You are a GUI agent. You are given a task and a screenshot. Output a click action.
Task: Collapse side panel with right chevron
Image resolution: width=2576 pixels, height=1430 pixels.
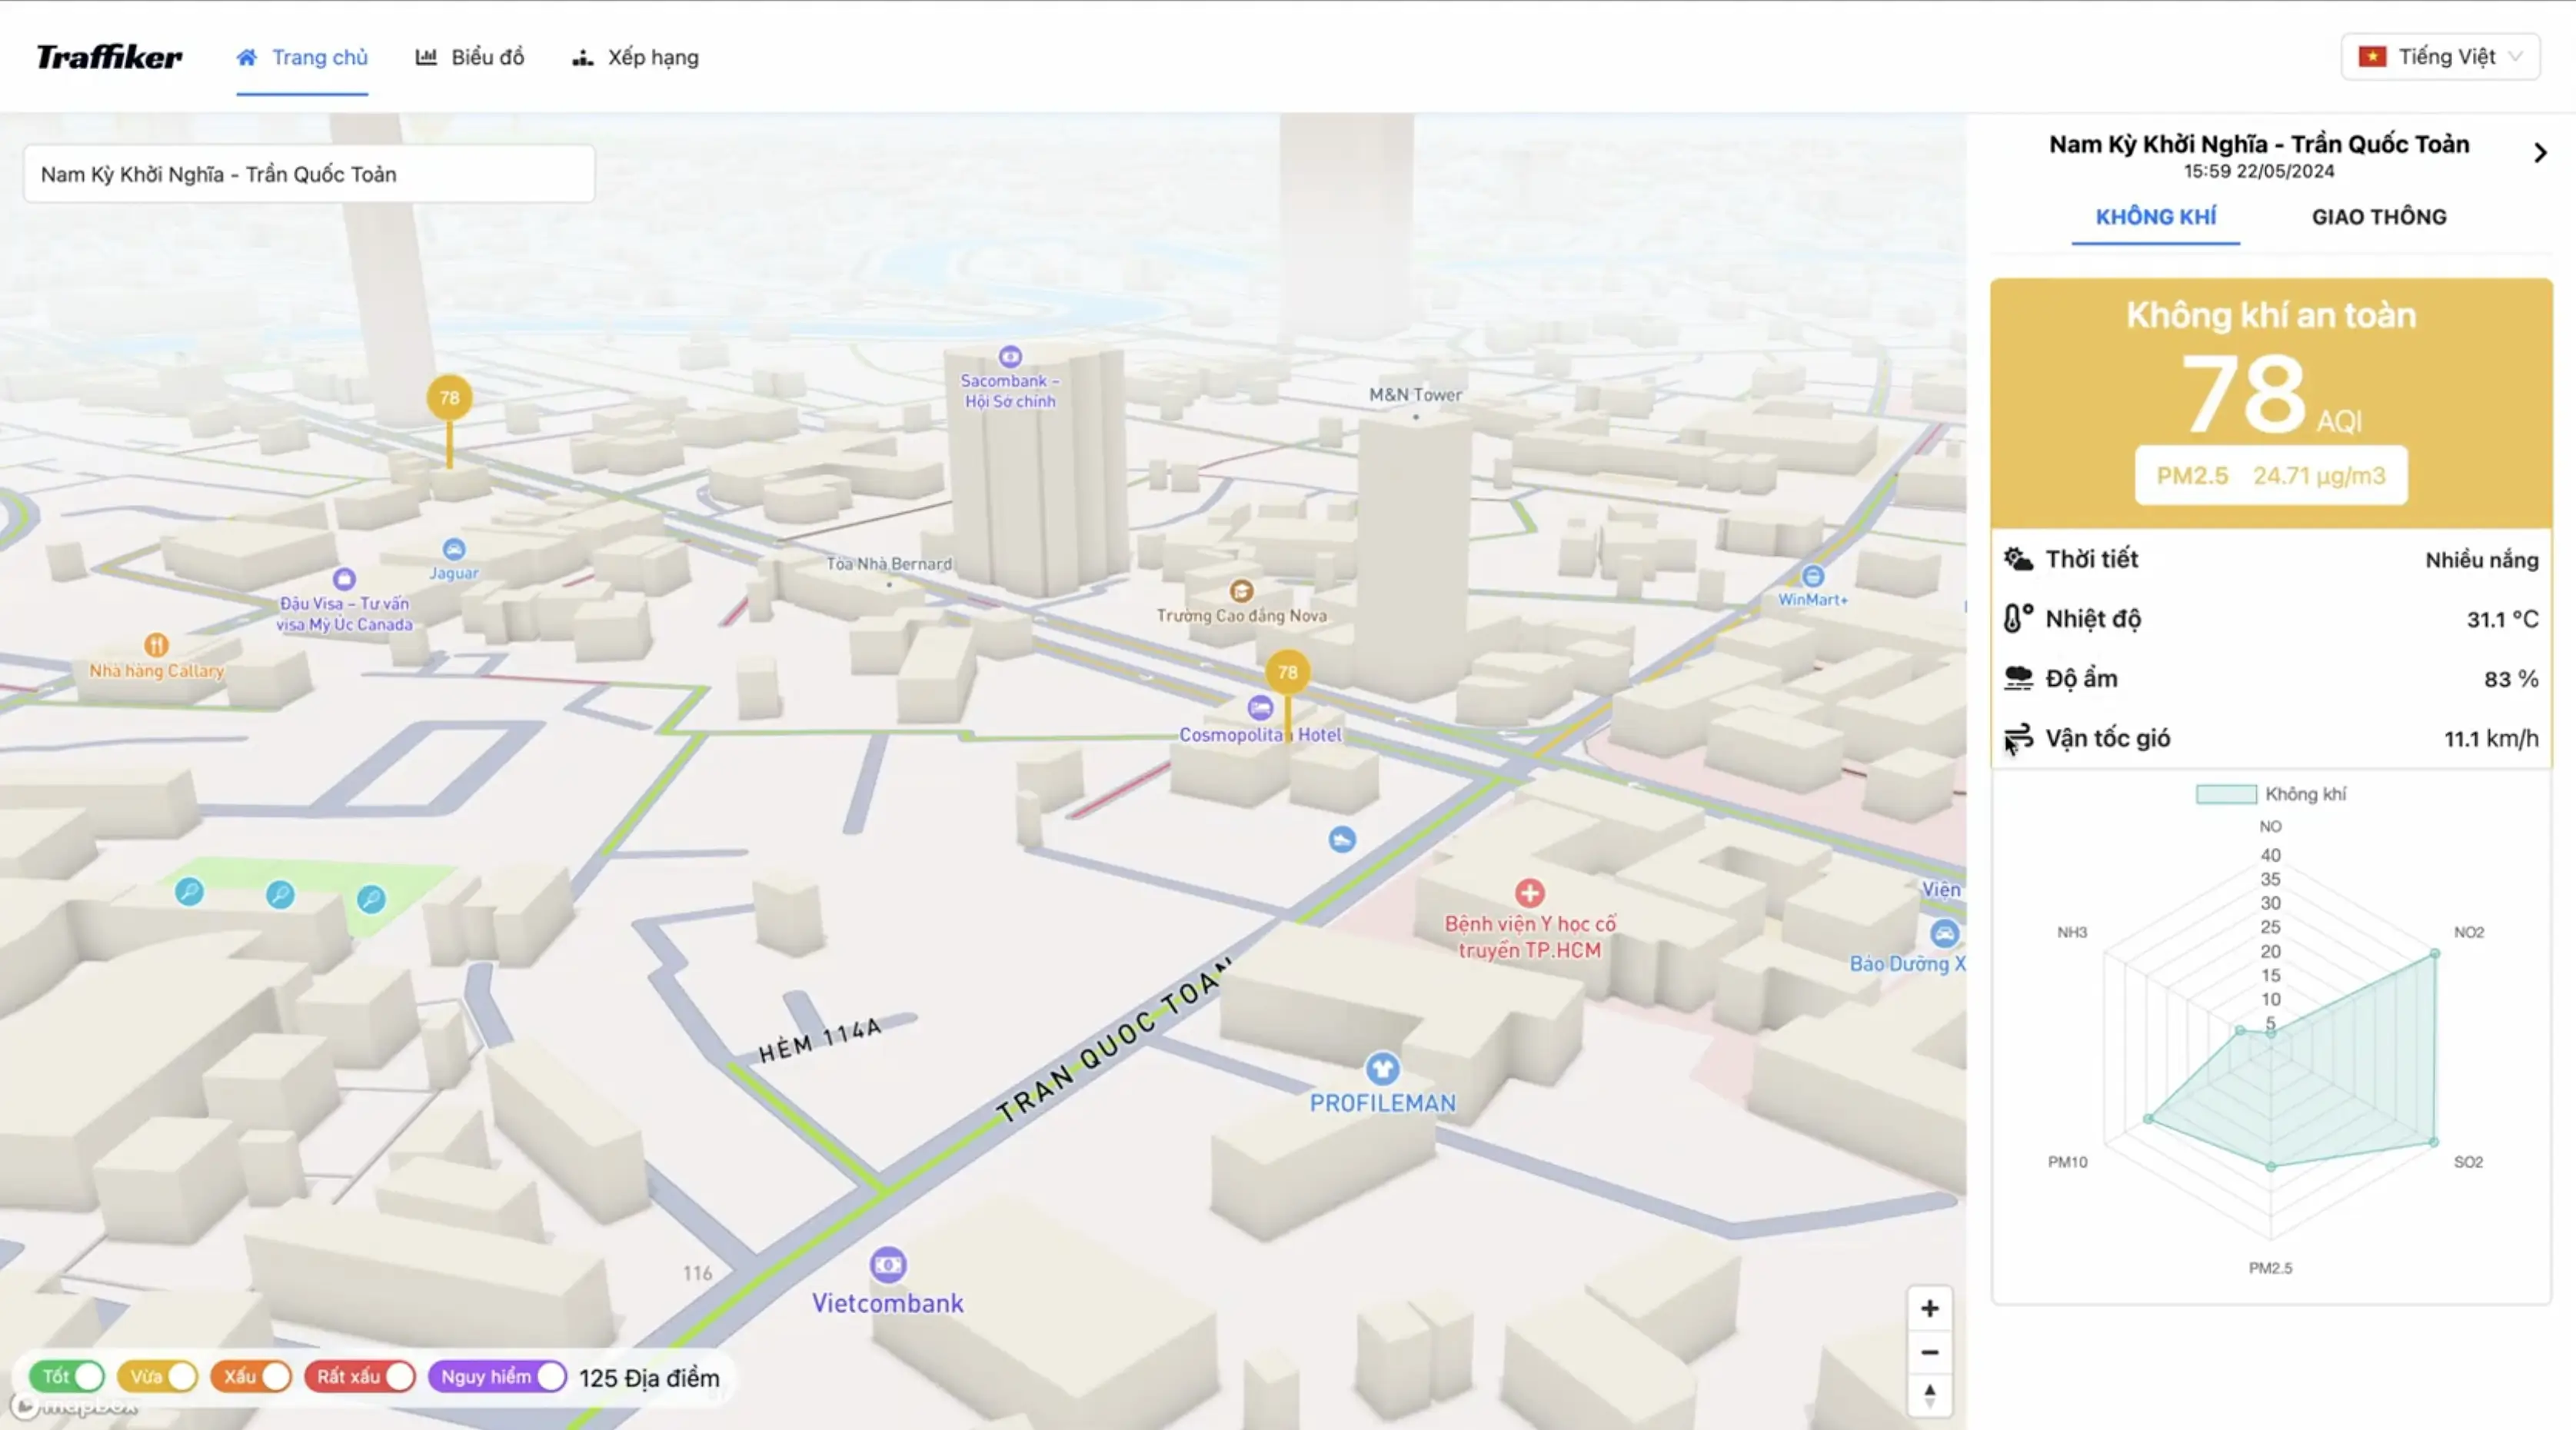coord(2539,153)
